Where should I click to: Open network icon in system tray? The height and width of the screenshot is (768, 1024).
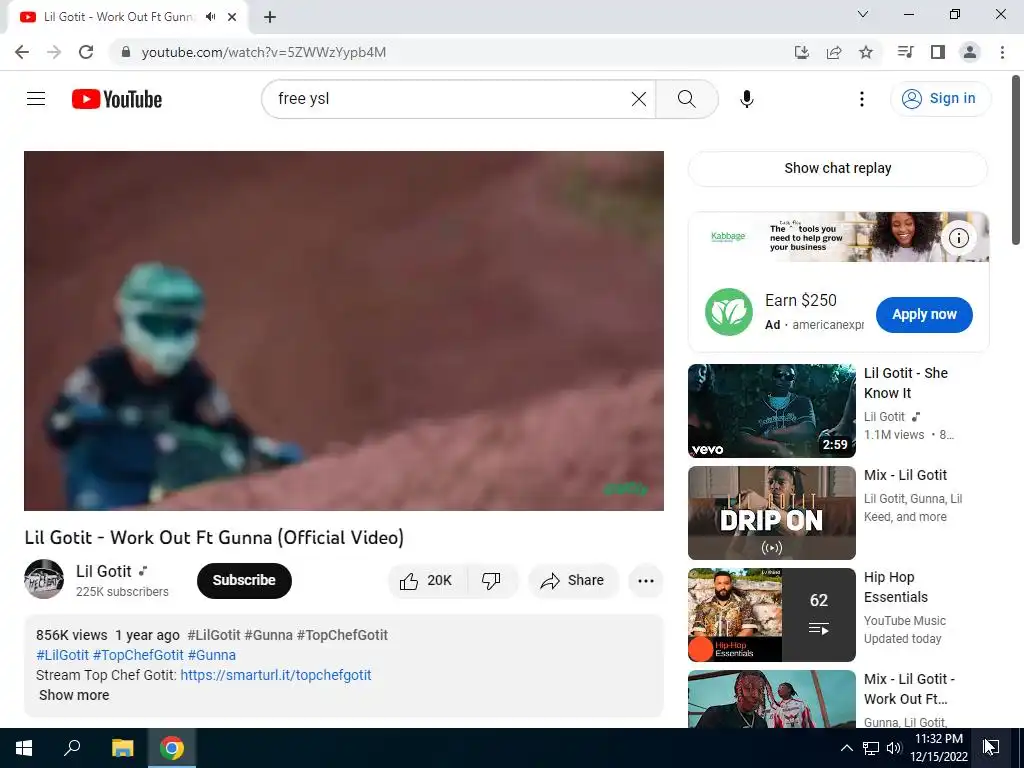871,748
